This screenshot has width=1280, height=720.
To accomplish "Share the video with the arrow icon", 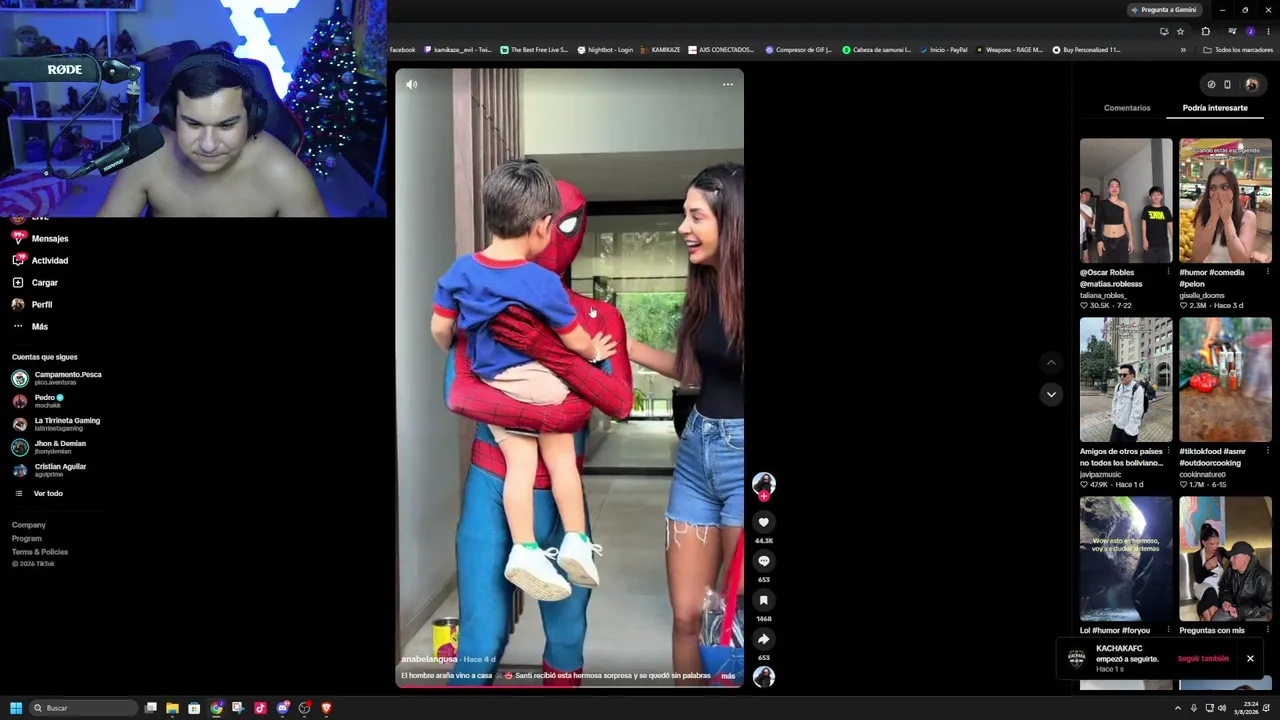I will pyautogui.click(x=763, y=639).
